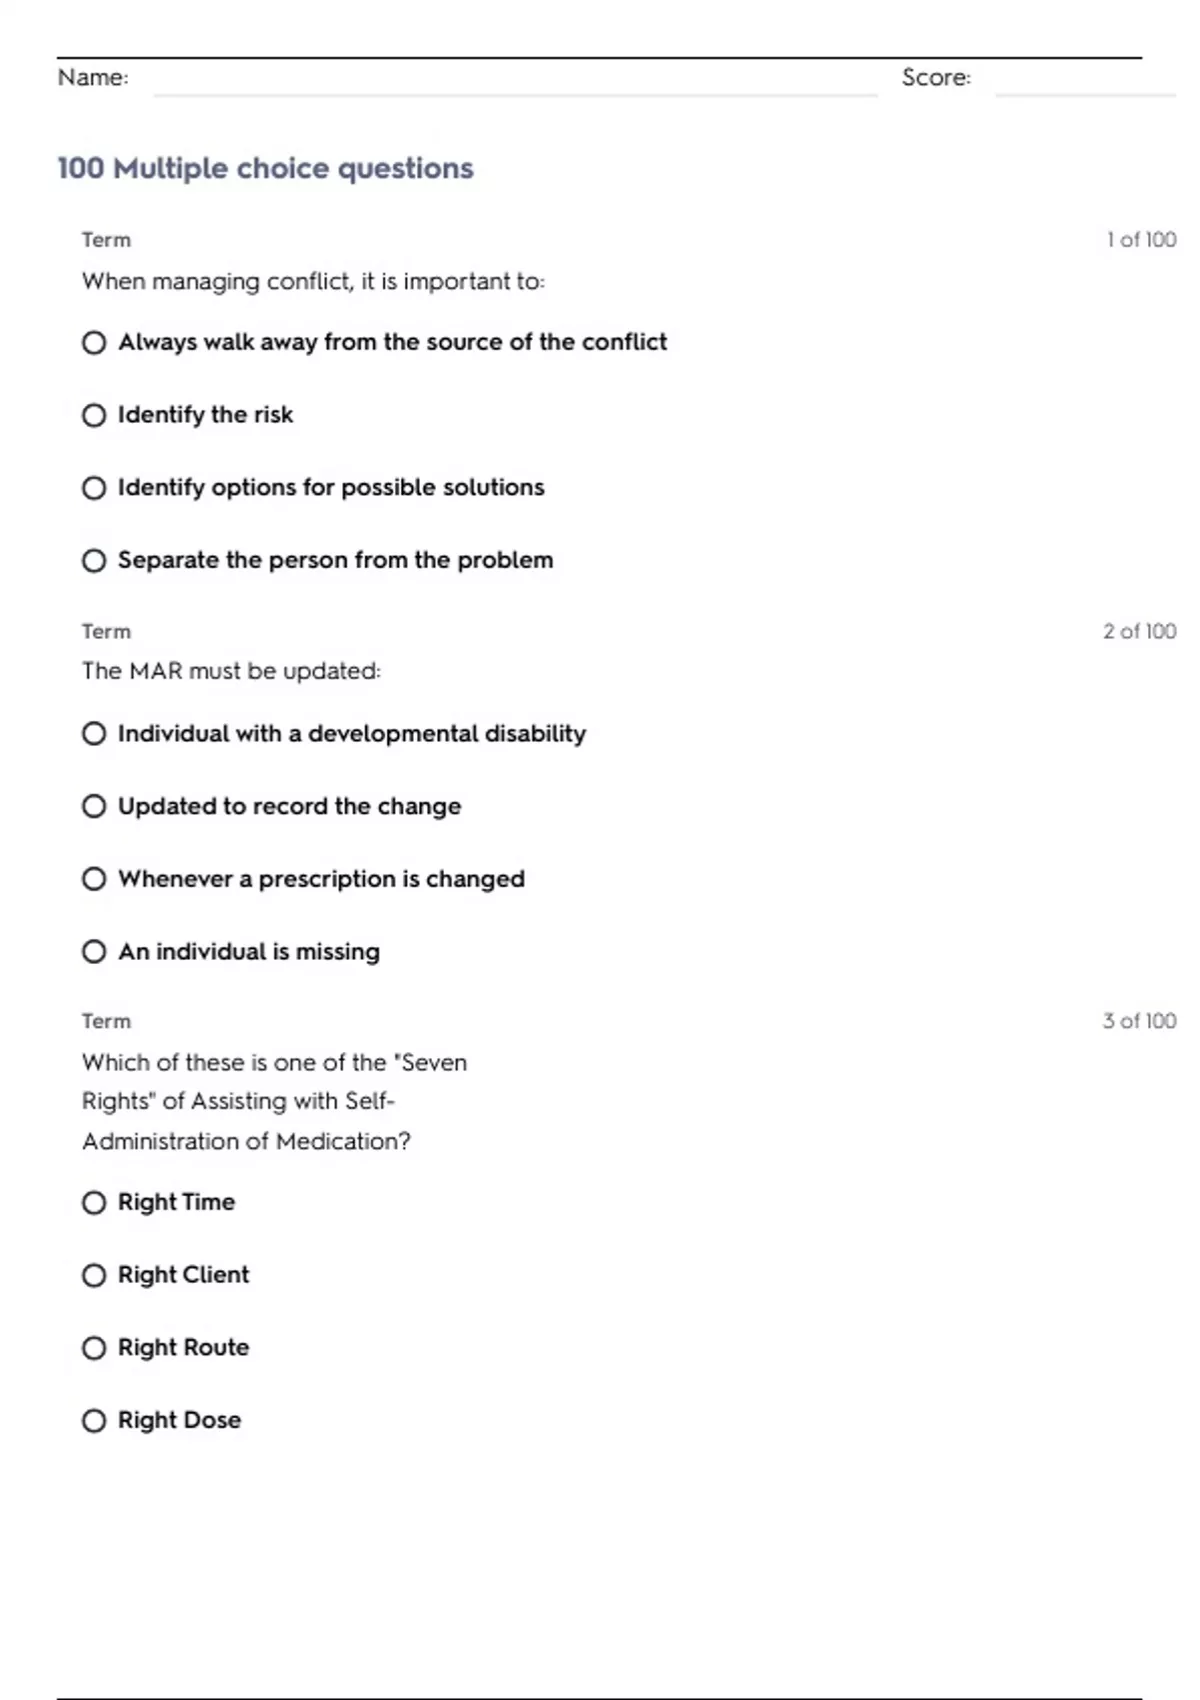
Task: Select 'Identify options for possible solutions'
Action: click(x=94, y=488)
